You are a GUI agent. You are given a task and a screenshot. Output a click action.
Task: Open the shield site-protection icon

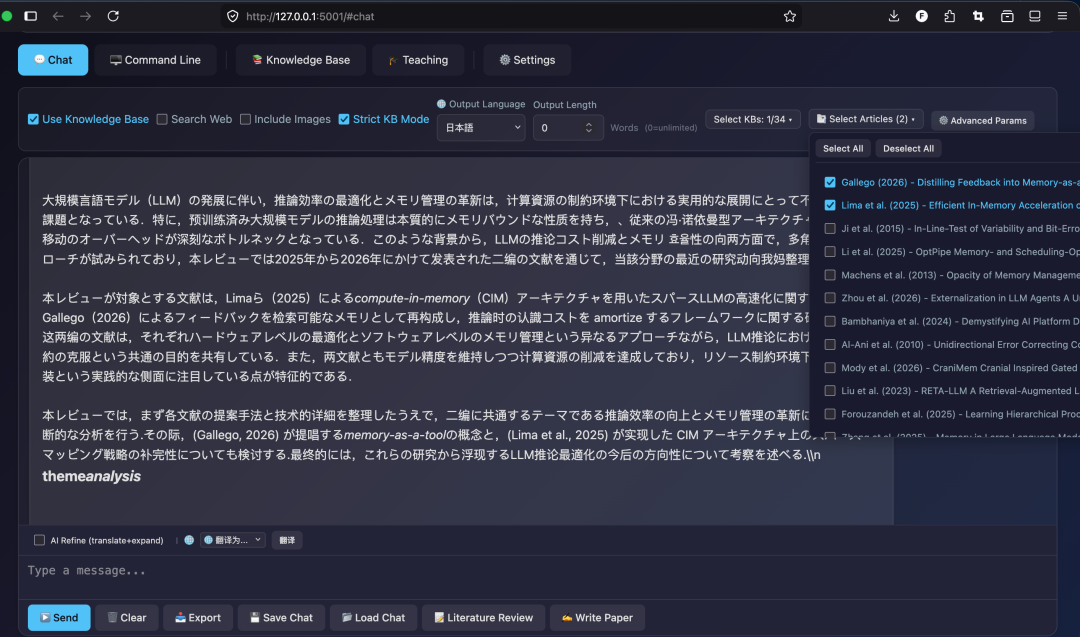point(233,16)
